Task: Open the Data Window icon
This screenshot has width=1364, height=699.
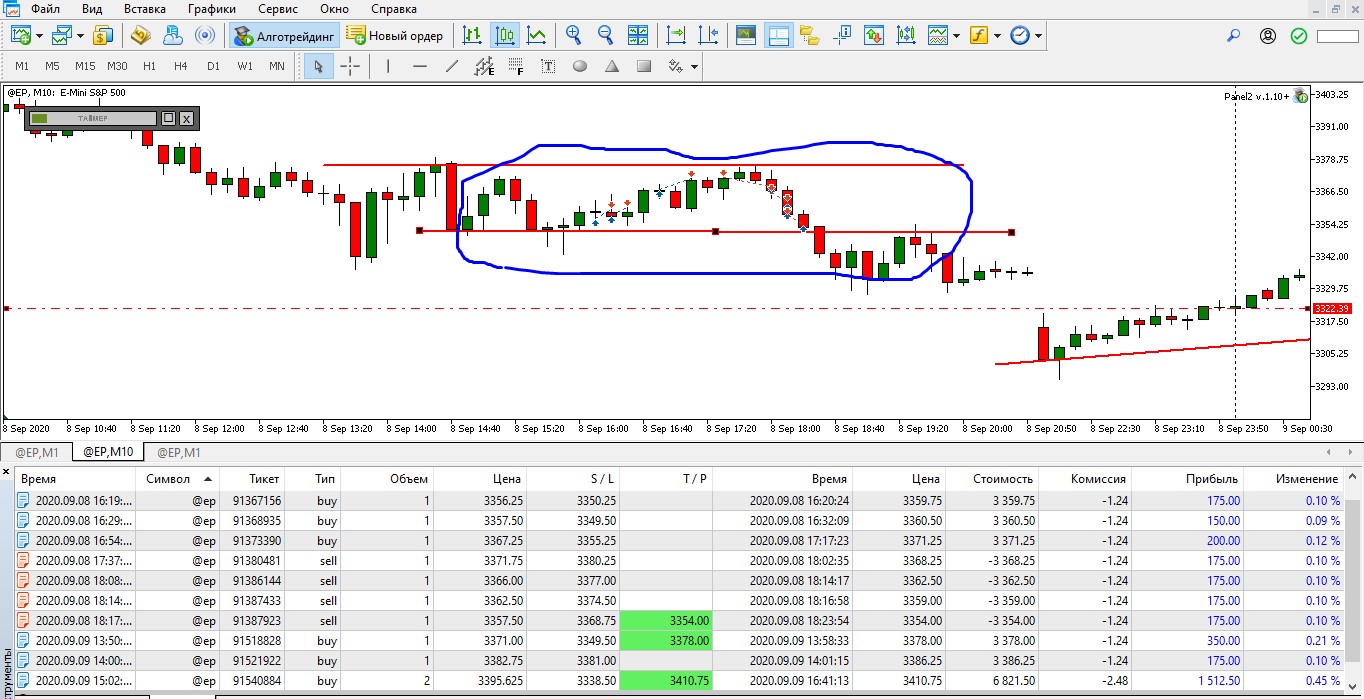Action: 842,36
